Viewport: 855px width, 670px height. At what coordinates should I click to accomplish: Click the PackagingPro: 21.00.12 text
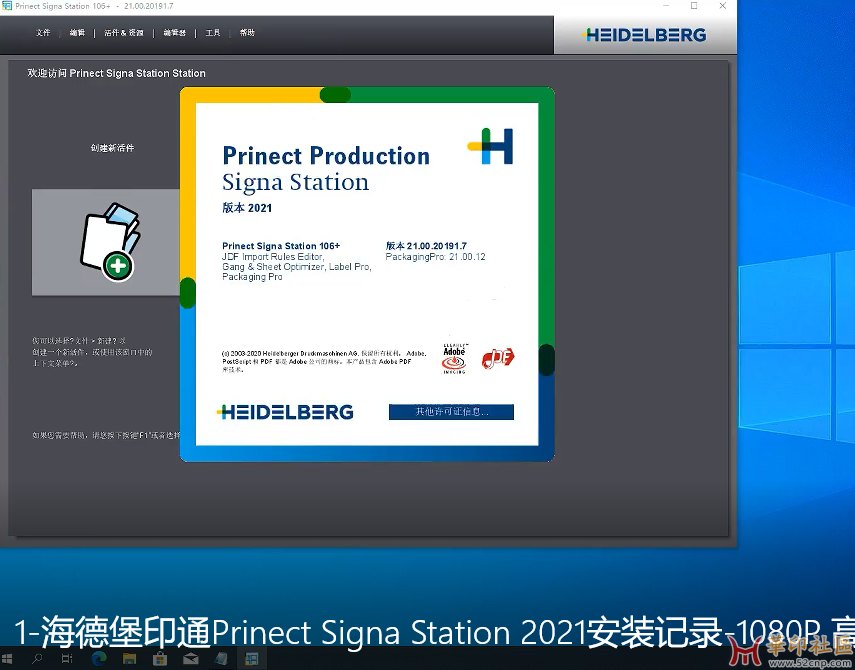[x=435, y=257]
